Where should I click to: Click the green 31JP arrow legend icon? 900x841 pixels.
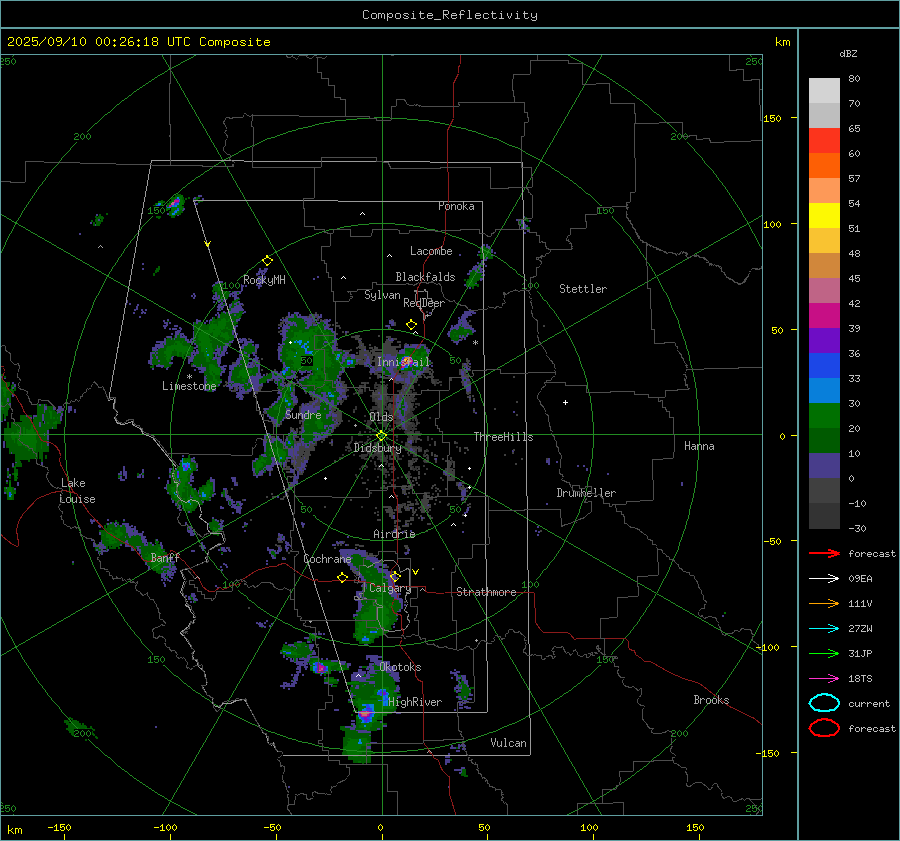pyautogui.click(x=824, y=653)
